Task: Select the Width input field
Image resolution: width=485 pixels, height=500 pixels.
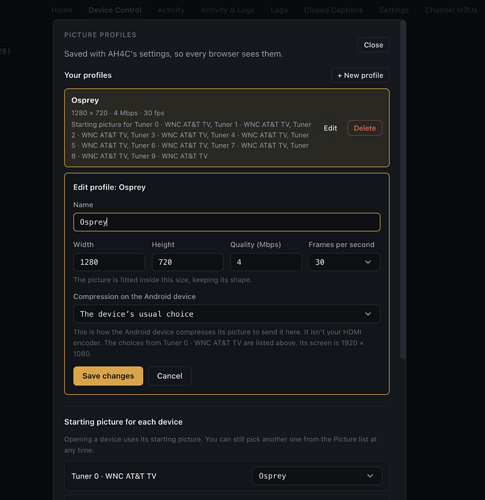Action: tap(109, 262)
